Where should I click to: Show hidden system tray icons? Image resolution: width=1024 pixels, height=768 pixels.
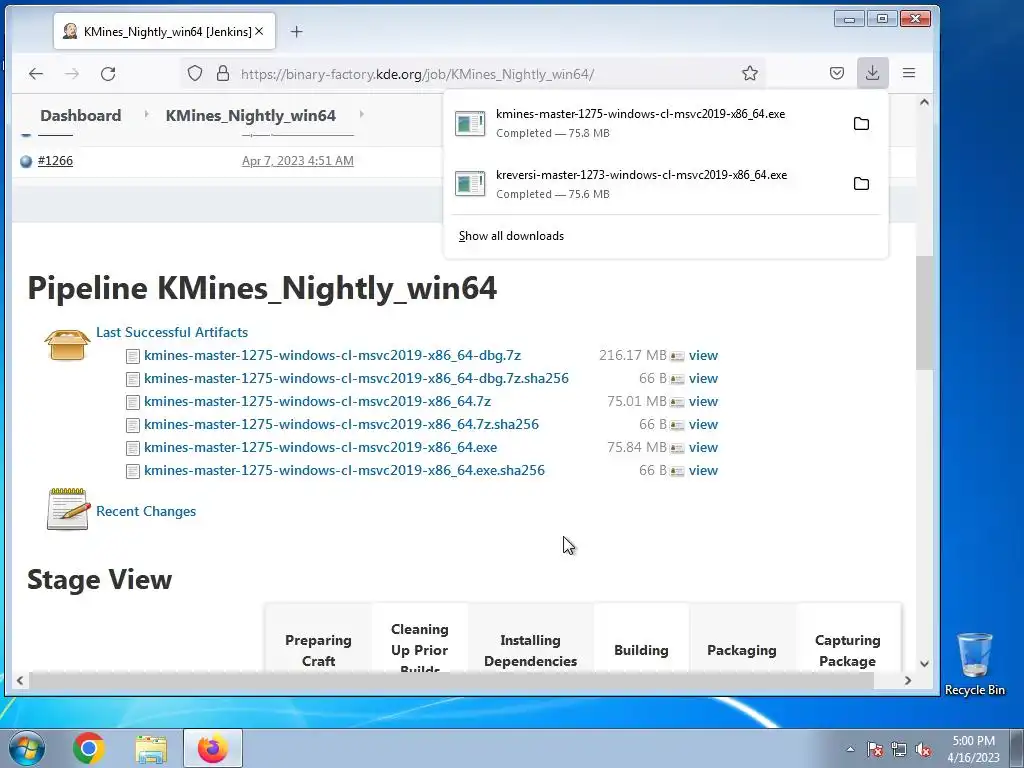[x=850, y=749]
